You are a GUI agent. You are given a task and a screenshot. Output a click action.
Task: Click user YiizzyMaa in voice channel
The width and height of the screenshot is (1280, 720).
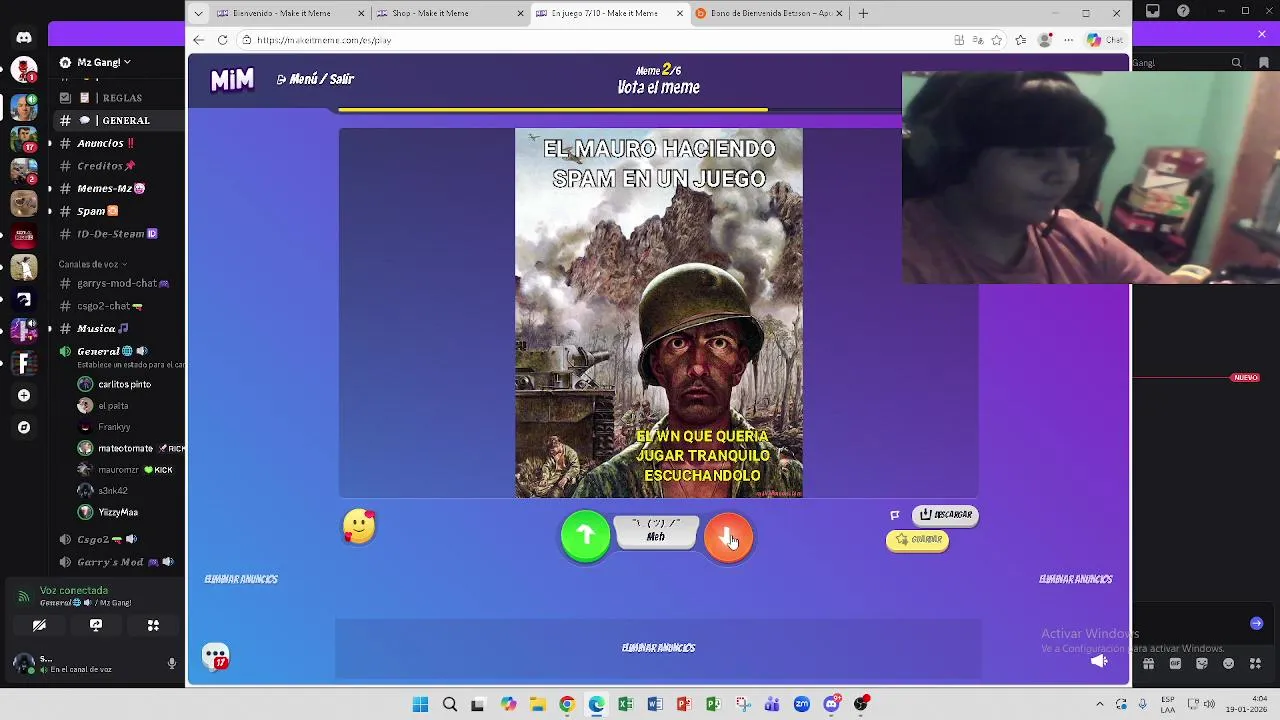[118, 512]
